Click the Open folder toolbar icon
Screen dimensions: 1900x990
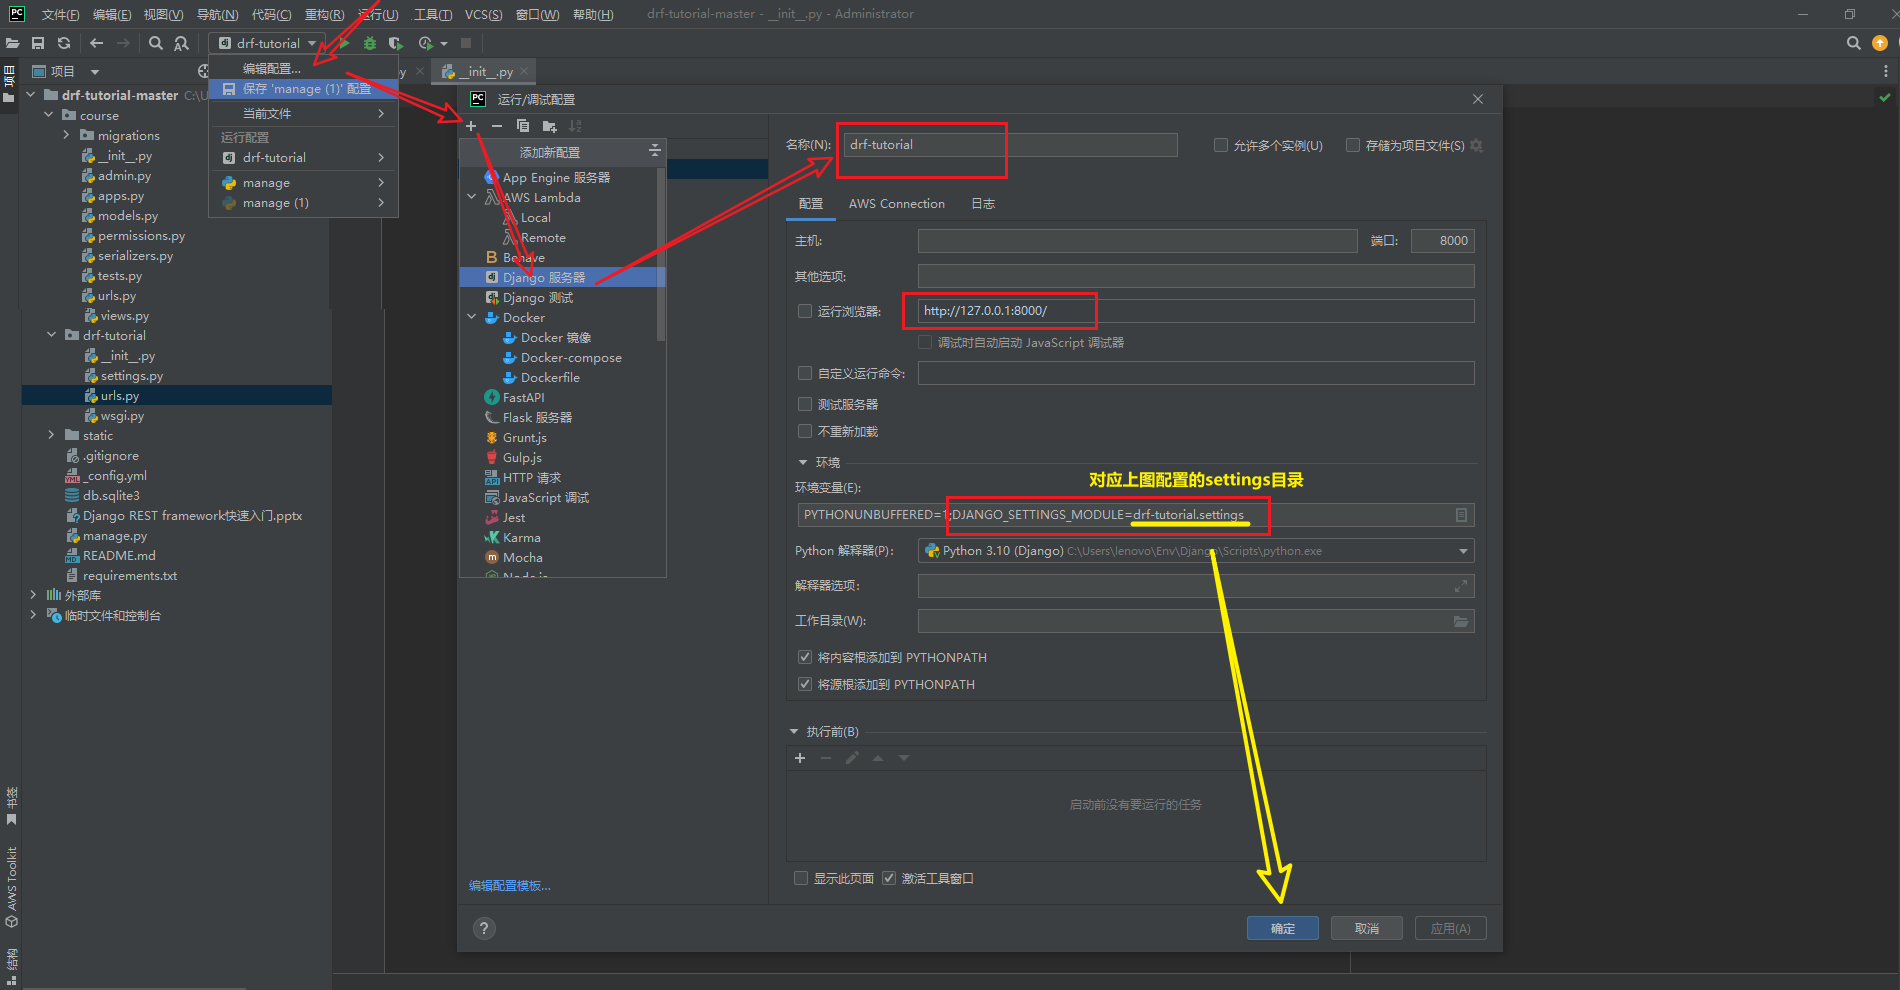pyautogui.click(x=12, y=43)
